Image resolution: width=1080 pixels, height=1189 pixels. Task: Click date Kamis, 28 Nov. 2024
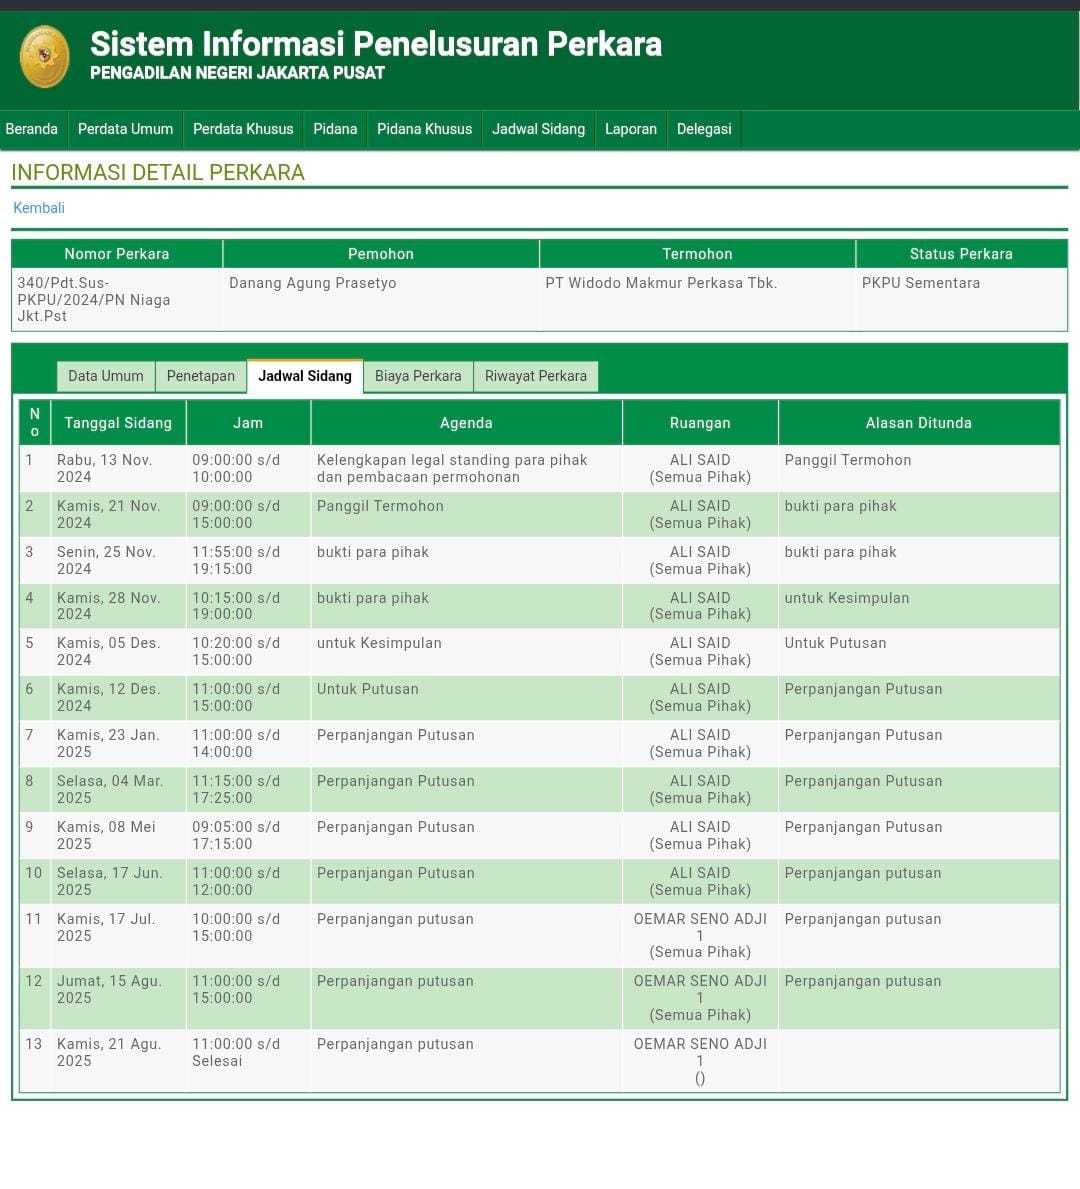point(108,606)
